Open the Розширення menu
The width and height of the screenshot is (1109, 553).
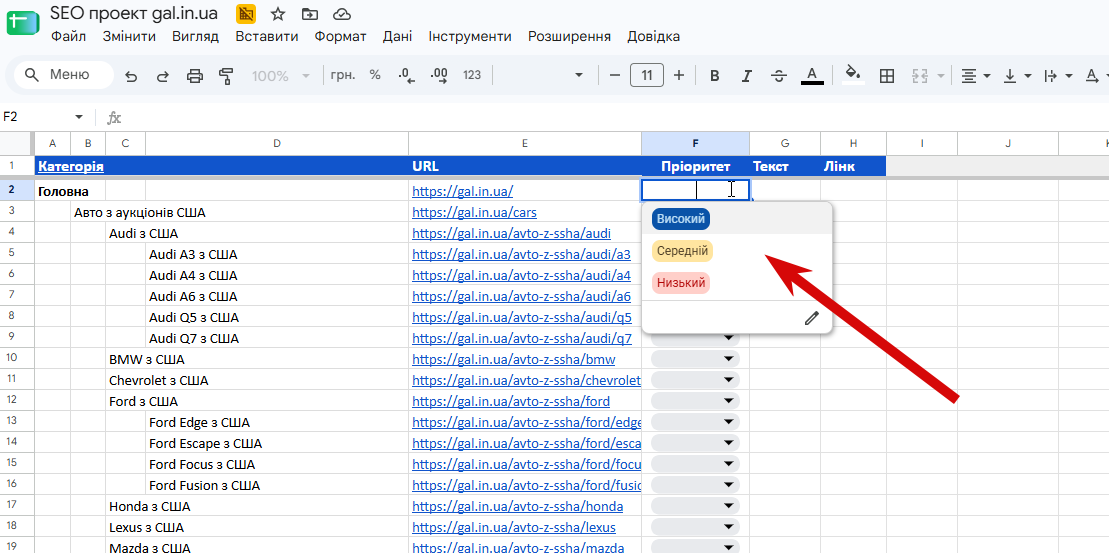569,36
